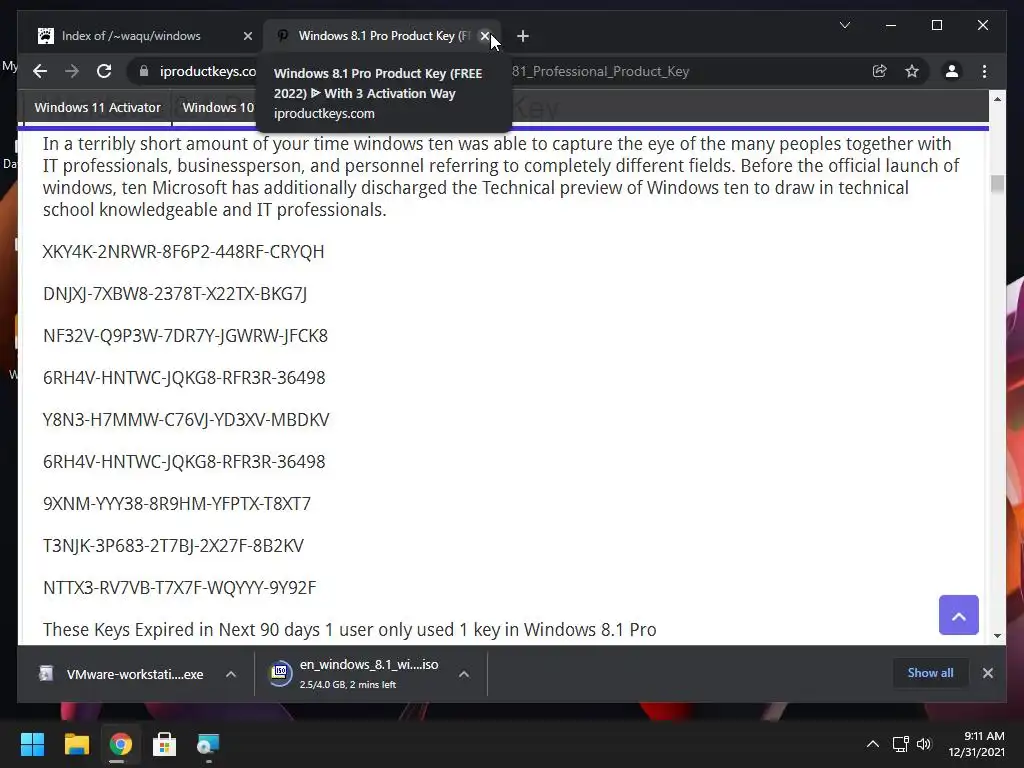Reload the current page
The image size is (1024, 768).
(104, 71)
